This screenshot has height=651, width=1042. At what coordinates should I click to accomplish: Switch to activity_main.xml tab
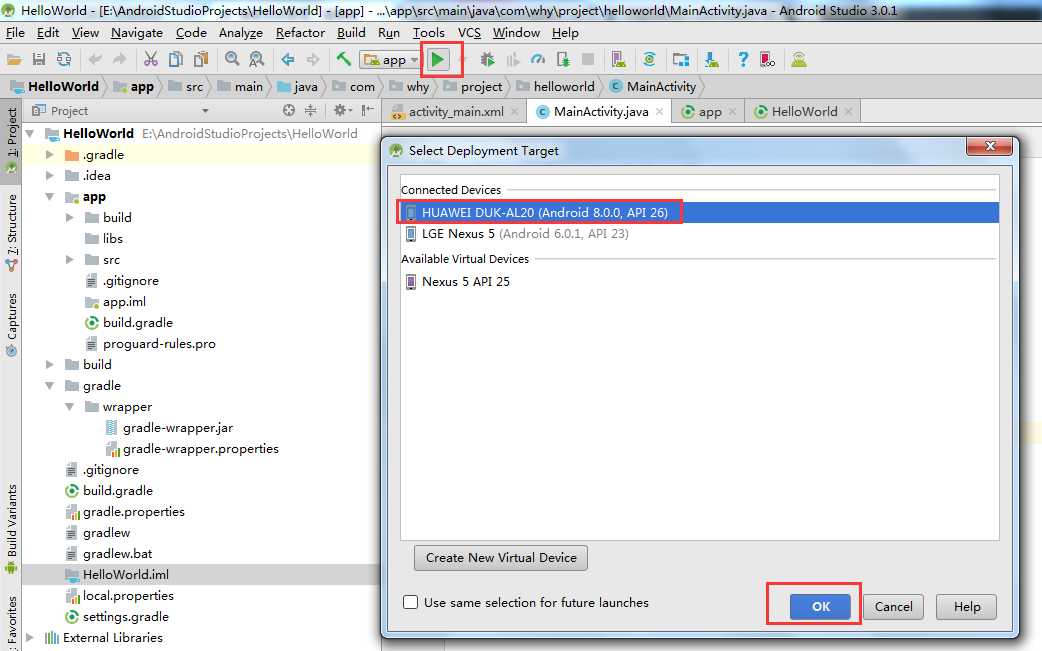455,112
